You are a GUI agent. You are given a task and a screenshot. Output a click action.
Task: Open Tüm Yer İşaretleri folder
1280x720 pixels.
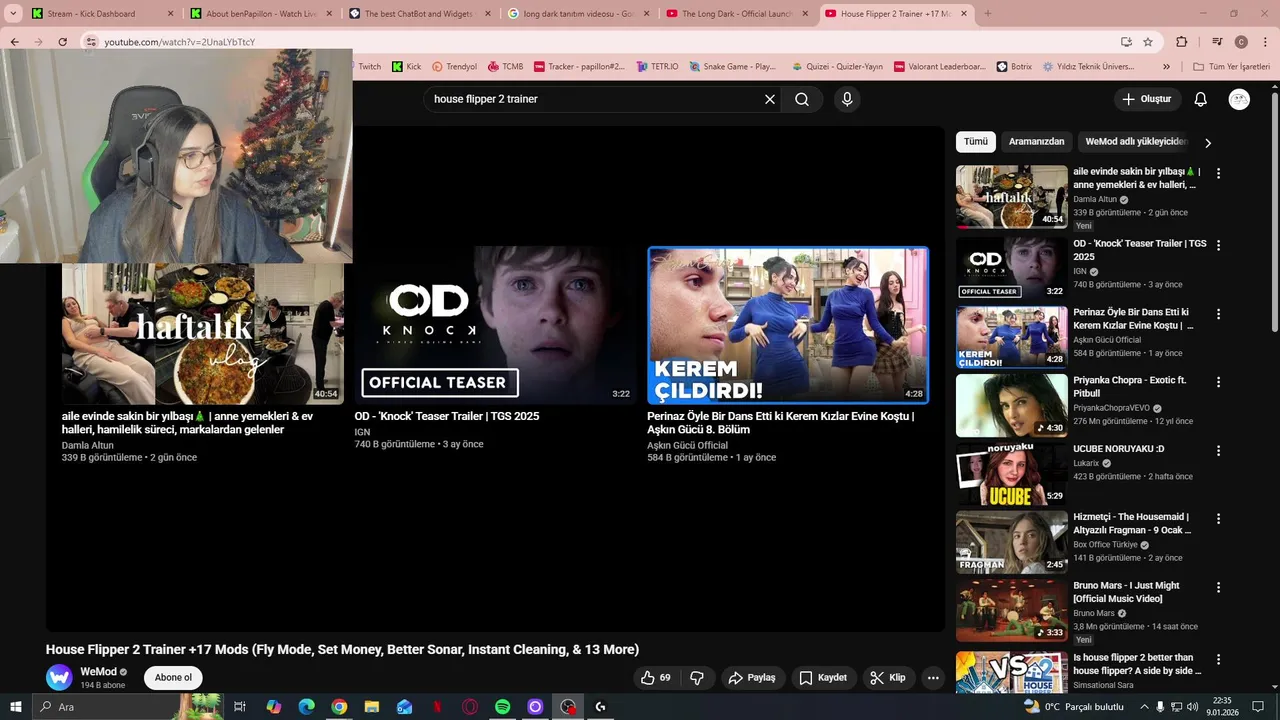[1231, 67]
